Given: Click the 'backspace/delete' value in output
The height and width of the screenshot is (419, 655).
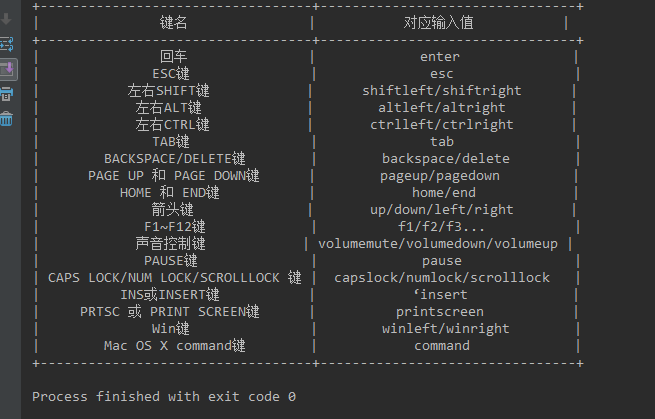Looking at the screenshot, I should [x=446, y=159].
